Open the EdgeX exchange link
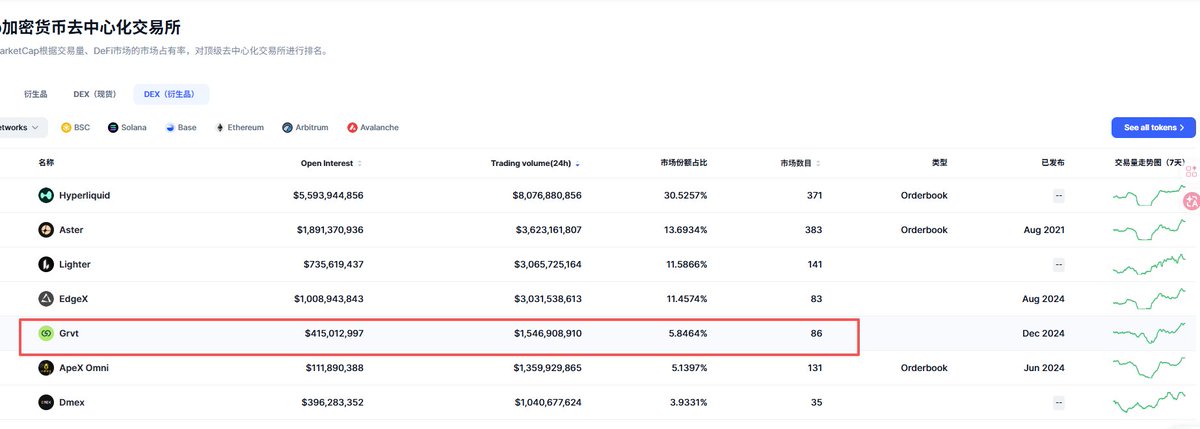This screenshot has height=429, width=1200. [x=75, y=299]
